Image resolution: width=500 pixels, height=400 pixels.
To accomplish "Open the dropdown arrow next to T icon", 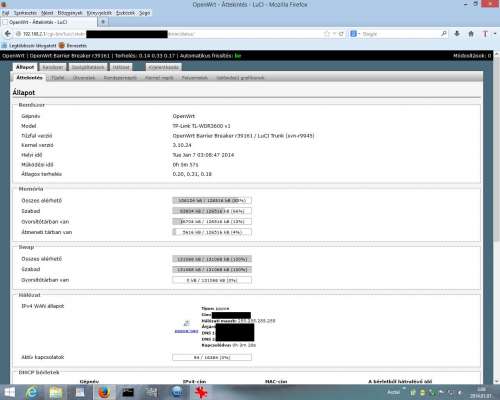I will pyautogui.click(x=495, y=34).
